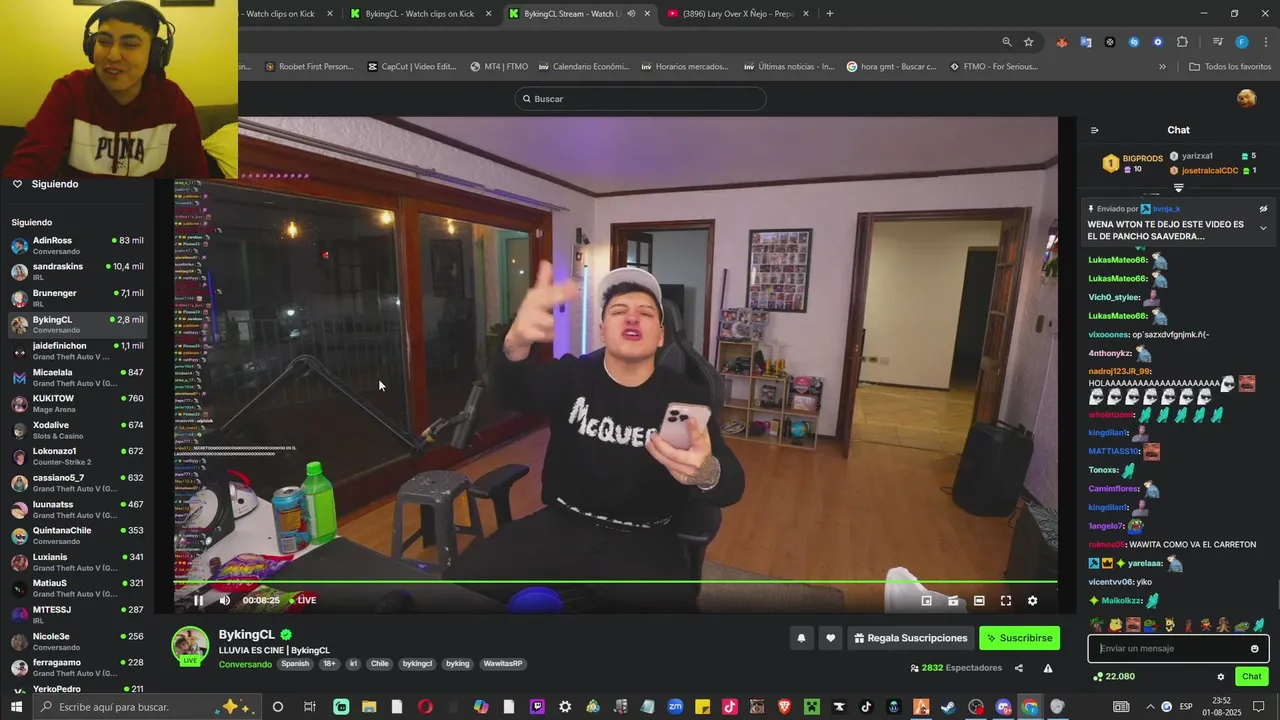Open AdinRoss channel in the sidebar
This screenshot has width=1280, height=720.
point(77,245)
